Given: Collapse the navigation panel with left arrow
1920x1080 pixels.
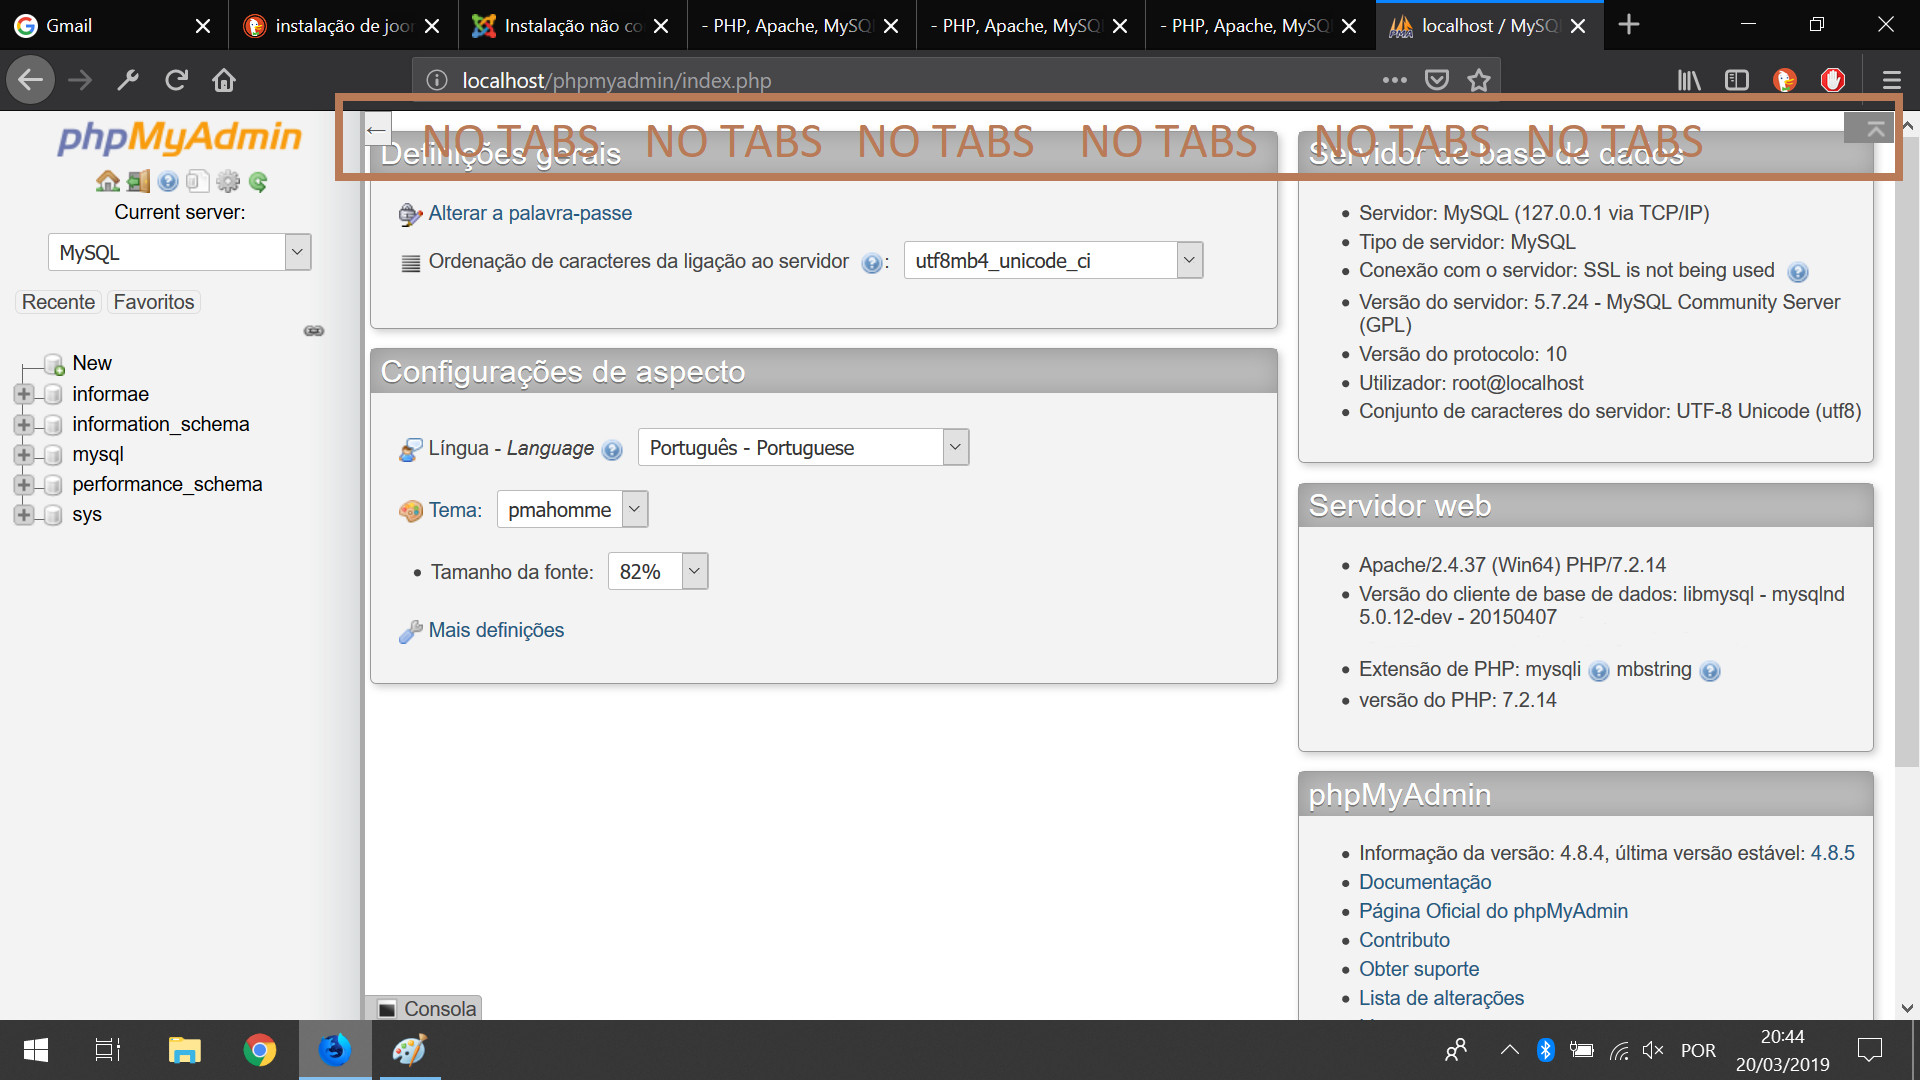Looking at the screenshot, I should (x=377, y=129).
